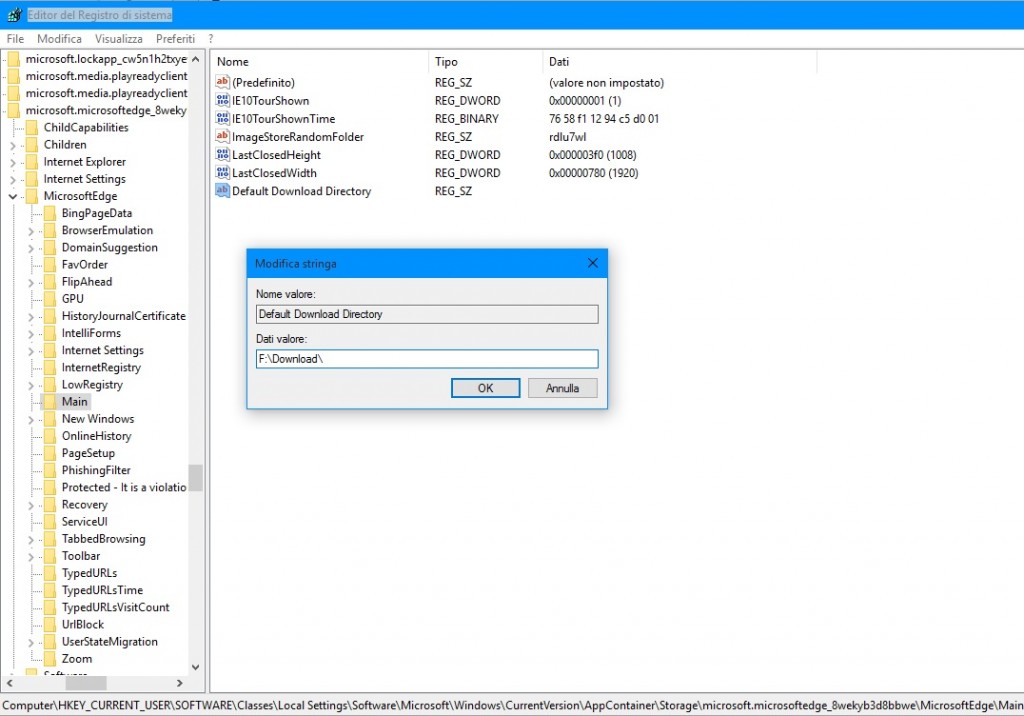The image size is (1024, 716).
Task: Select the LowRegistry tree key
Action: [x=92, y=385]
